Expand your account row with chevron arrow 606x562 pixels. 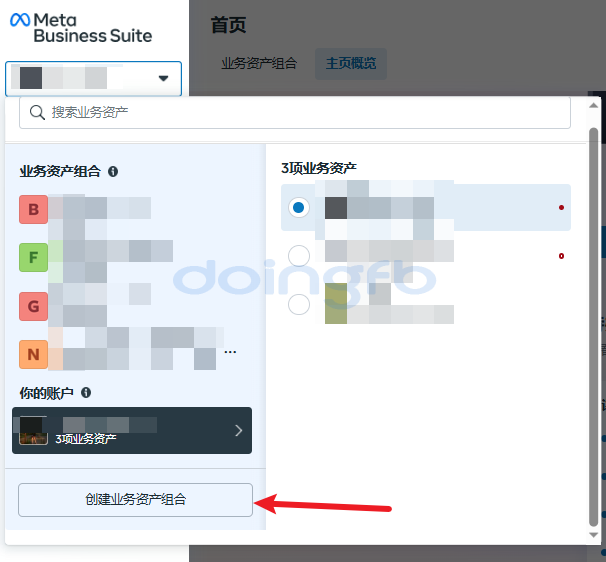click(x=238, y=431)
